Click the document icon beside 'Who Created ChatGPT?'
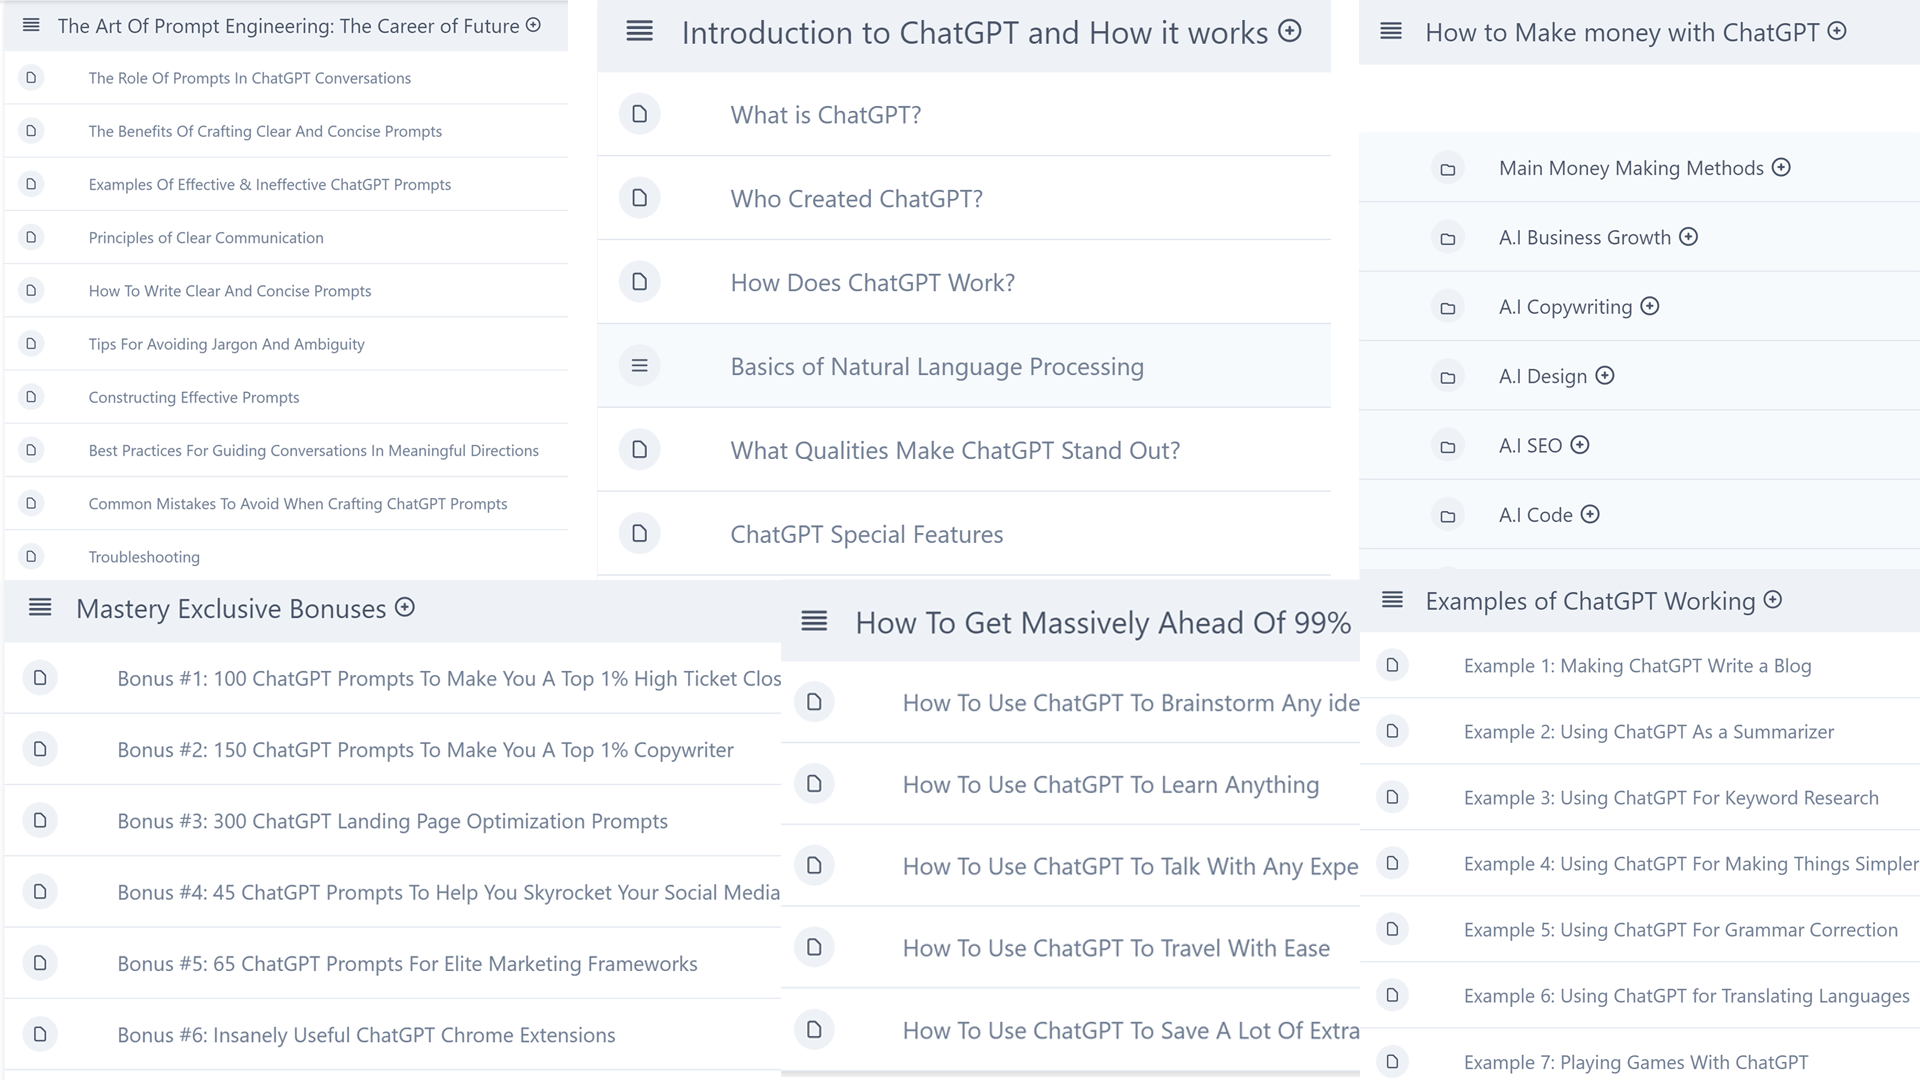This screenshot has width=1920, height=1080. click(640, 198)
